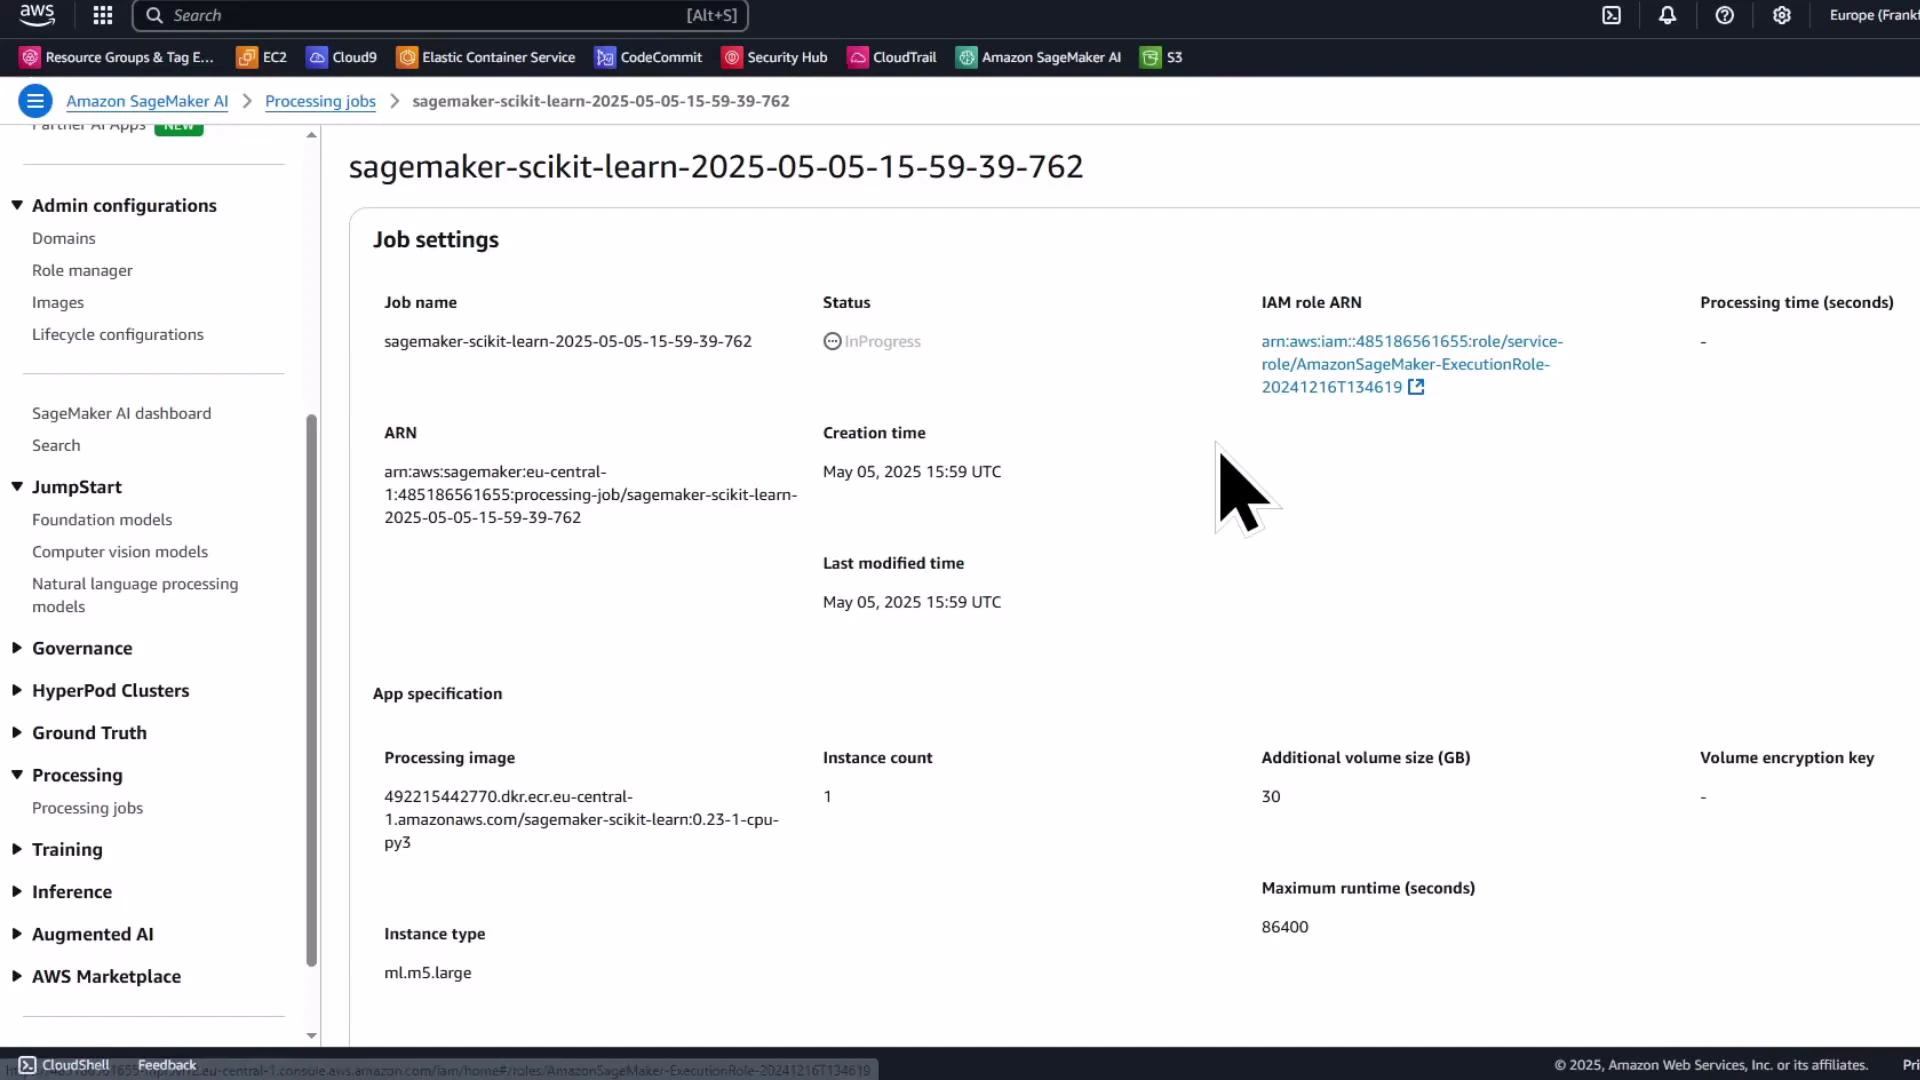1920x1080 pixels.
Task: Open IAM role via external link icon
Action: click(x=1415, y=387)
